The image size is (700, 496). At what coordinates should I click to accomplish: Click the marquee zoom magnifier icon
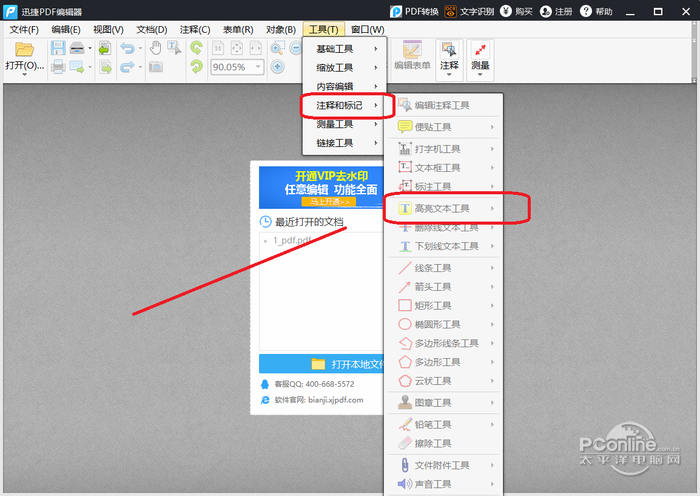(277, 48)
